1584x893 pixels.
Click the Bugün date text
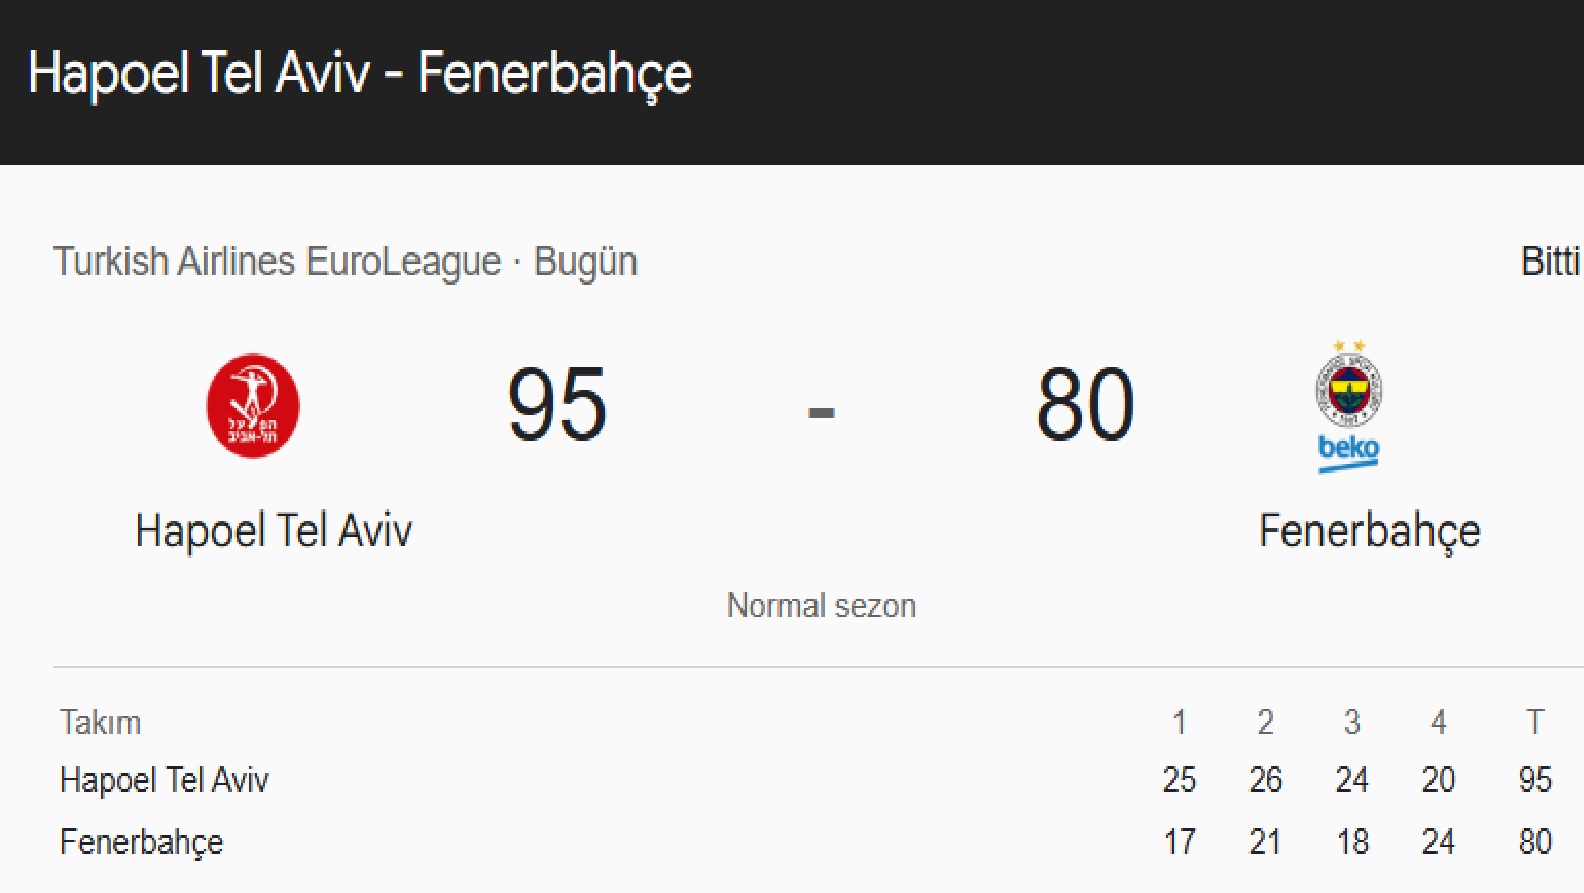point(585,260)
